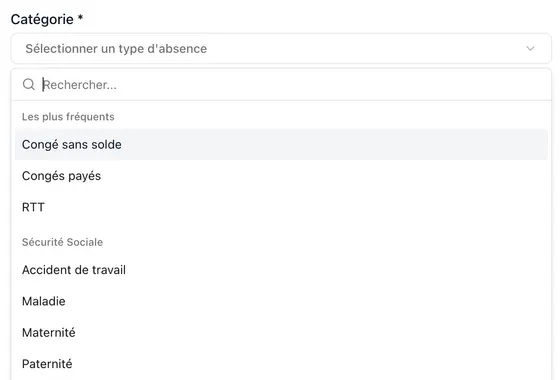The height and width of the screenshot is (380, 560).
Task: Click the Sélectionner un type d'absence placeholder text
Action: click(x=116, y=49)
